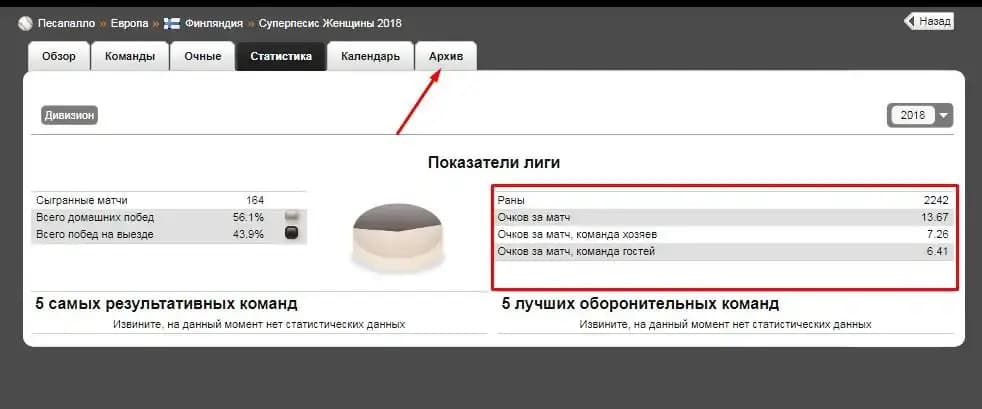Click the light home wins legend swatch
This screenshot has height=409, width=982.
pyautogui.click(x=291, y=217)
